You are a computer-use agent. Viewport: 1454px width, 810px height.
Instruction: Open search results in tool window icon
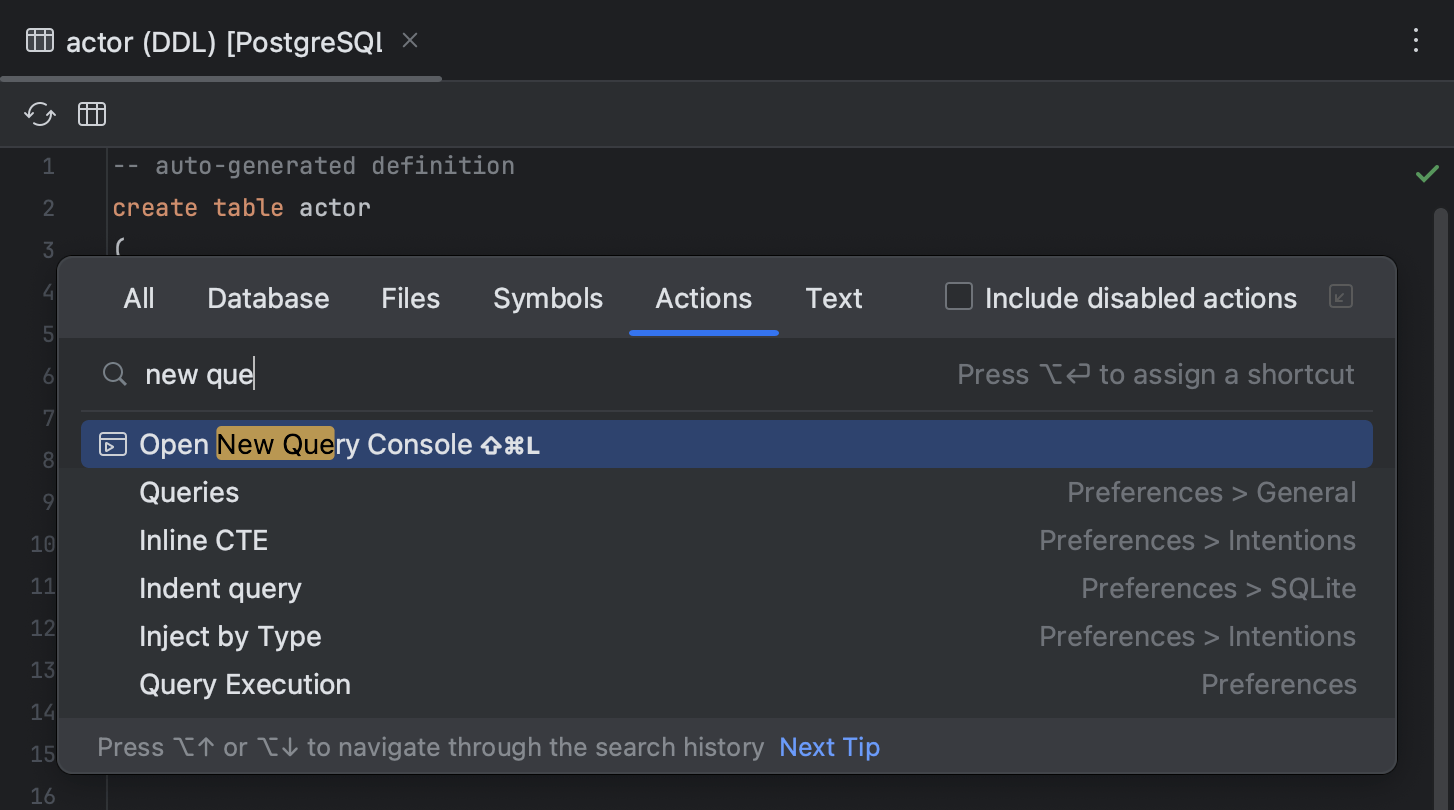[1340, 296]
